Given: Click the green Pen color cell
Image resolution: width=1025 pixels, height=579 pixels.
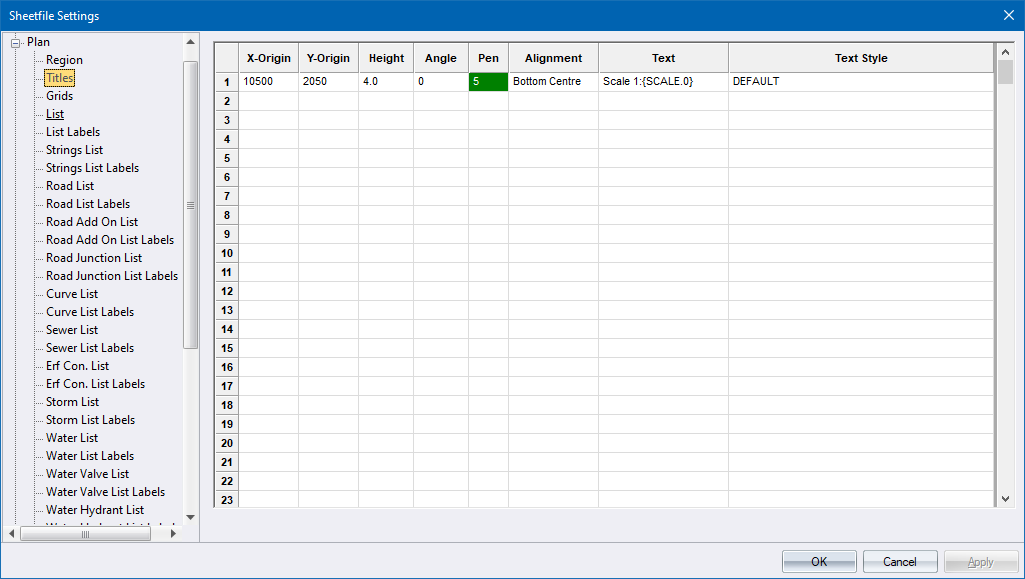Looking at the screenshot, I should click(x=488, y=82).
